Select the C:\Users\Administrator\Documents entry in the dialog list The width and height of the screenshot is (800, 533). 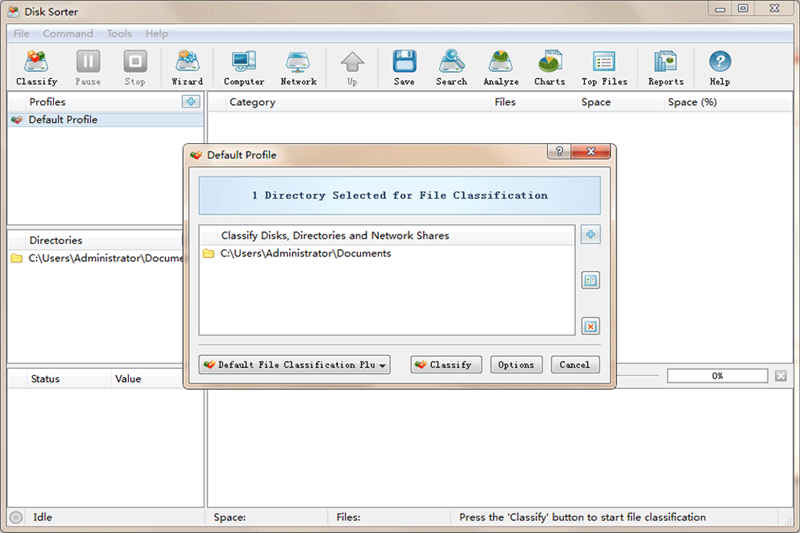coord(305,254)
